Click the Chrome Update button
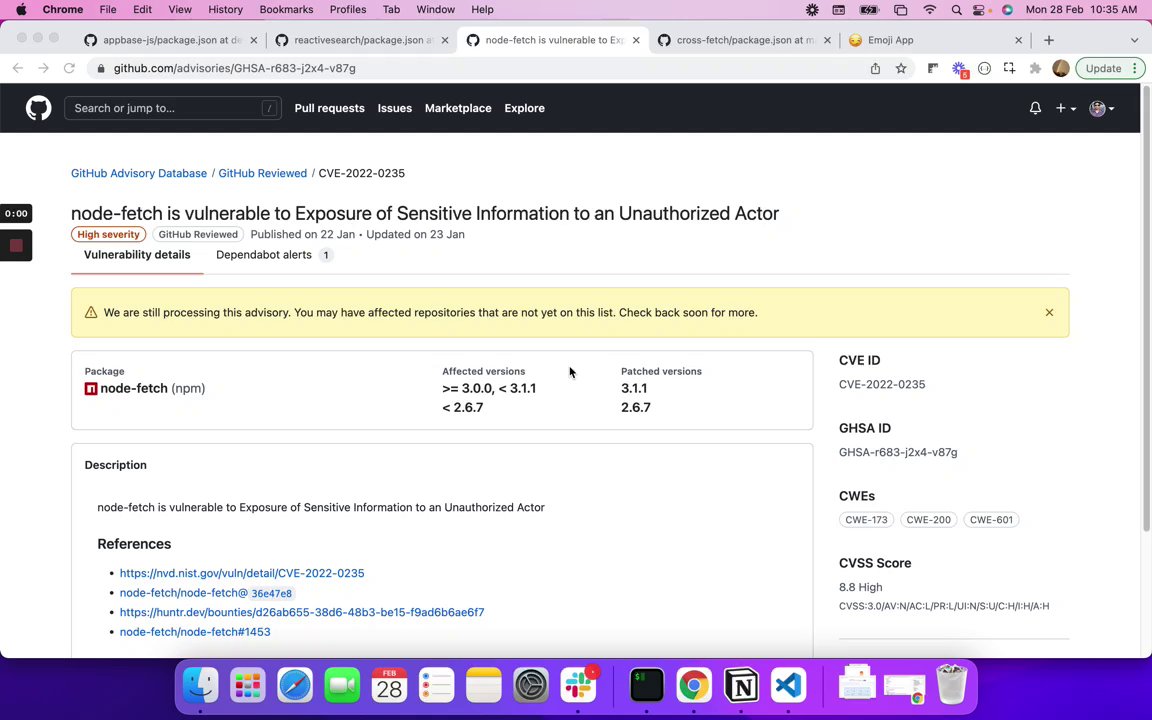The image size is (1152, 720). 1109,68
